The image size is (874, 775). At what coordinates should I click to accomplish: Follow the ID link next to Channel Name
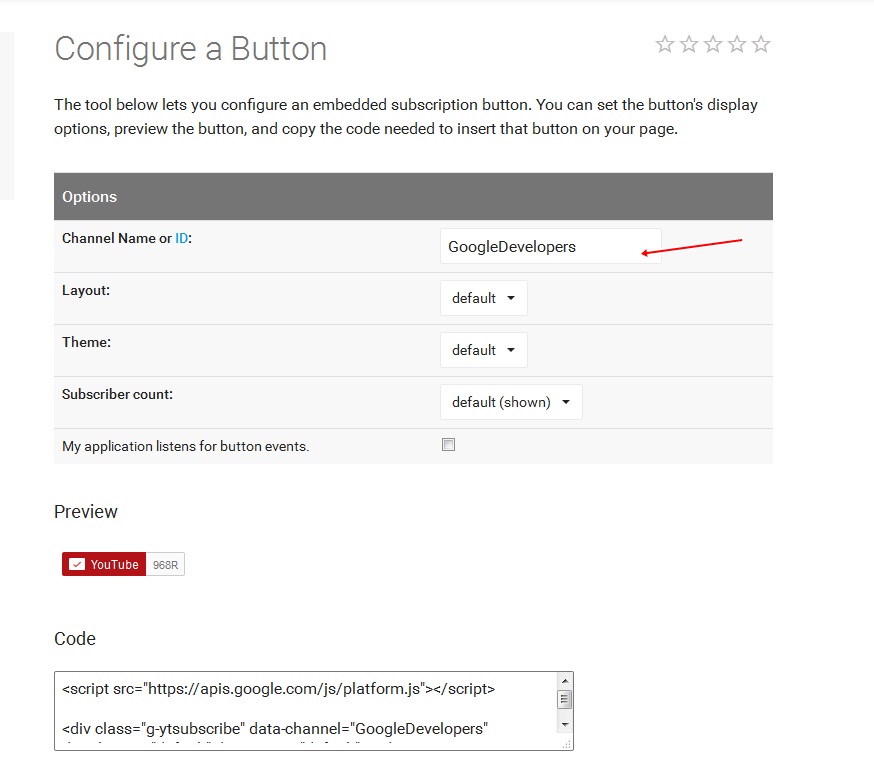(181, 238)
